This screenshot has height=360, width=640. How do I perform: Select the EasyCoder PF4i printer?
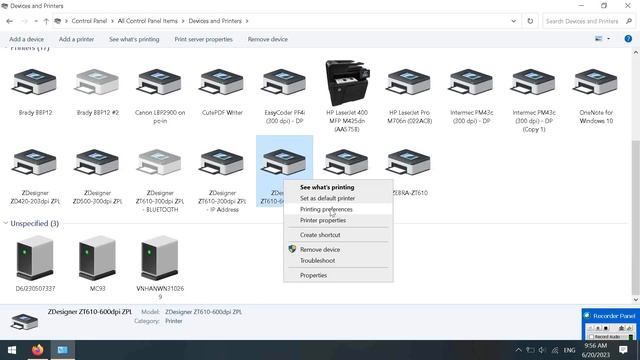pyautogui.click(x=284, y=96)
